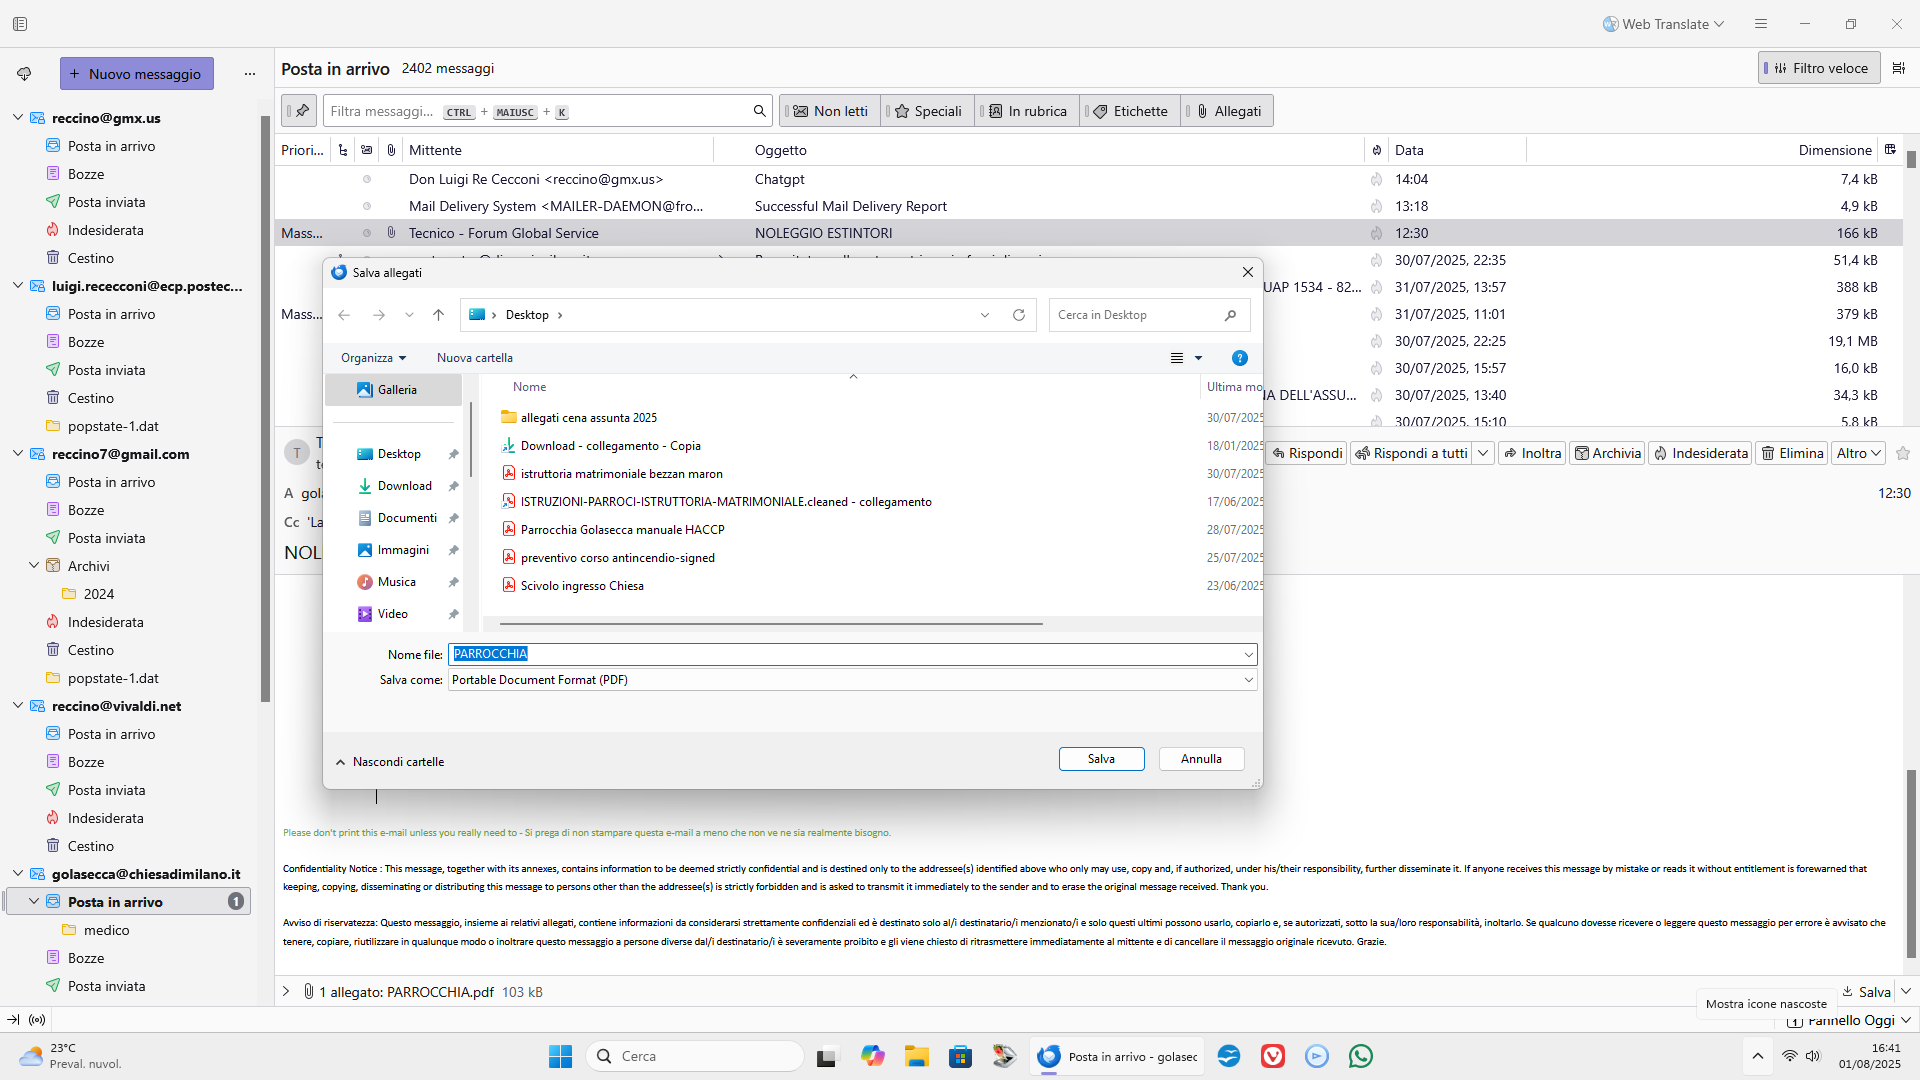
Task: Click the hamburger menu icon at top right
Action: (x=1761, y=24)
